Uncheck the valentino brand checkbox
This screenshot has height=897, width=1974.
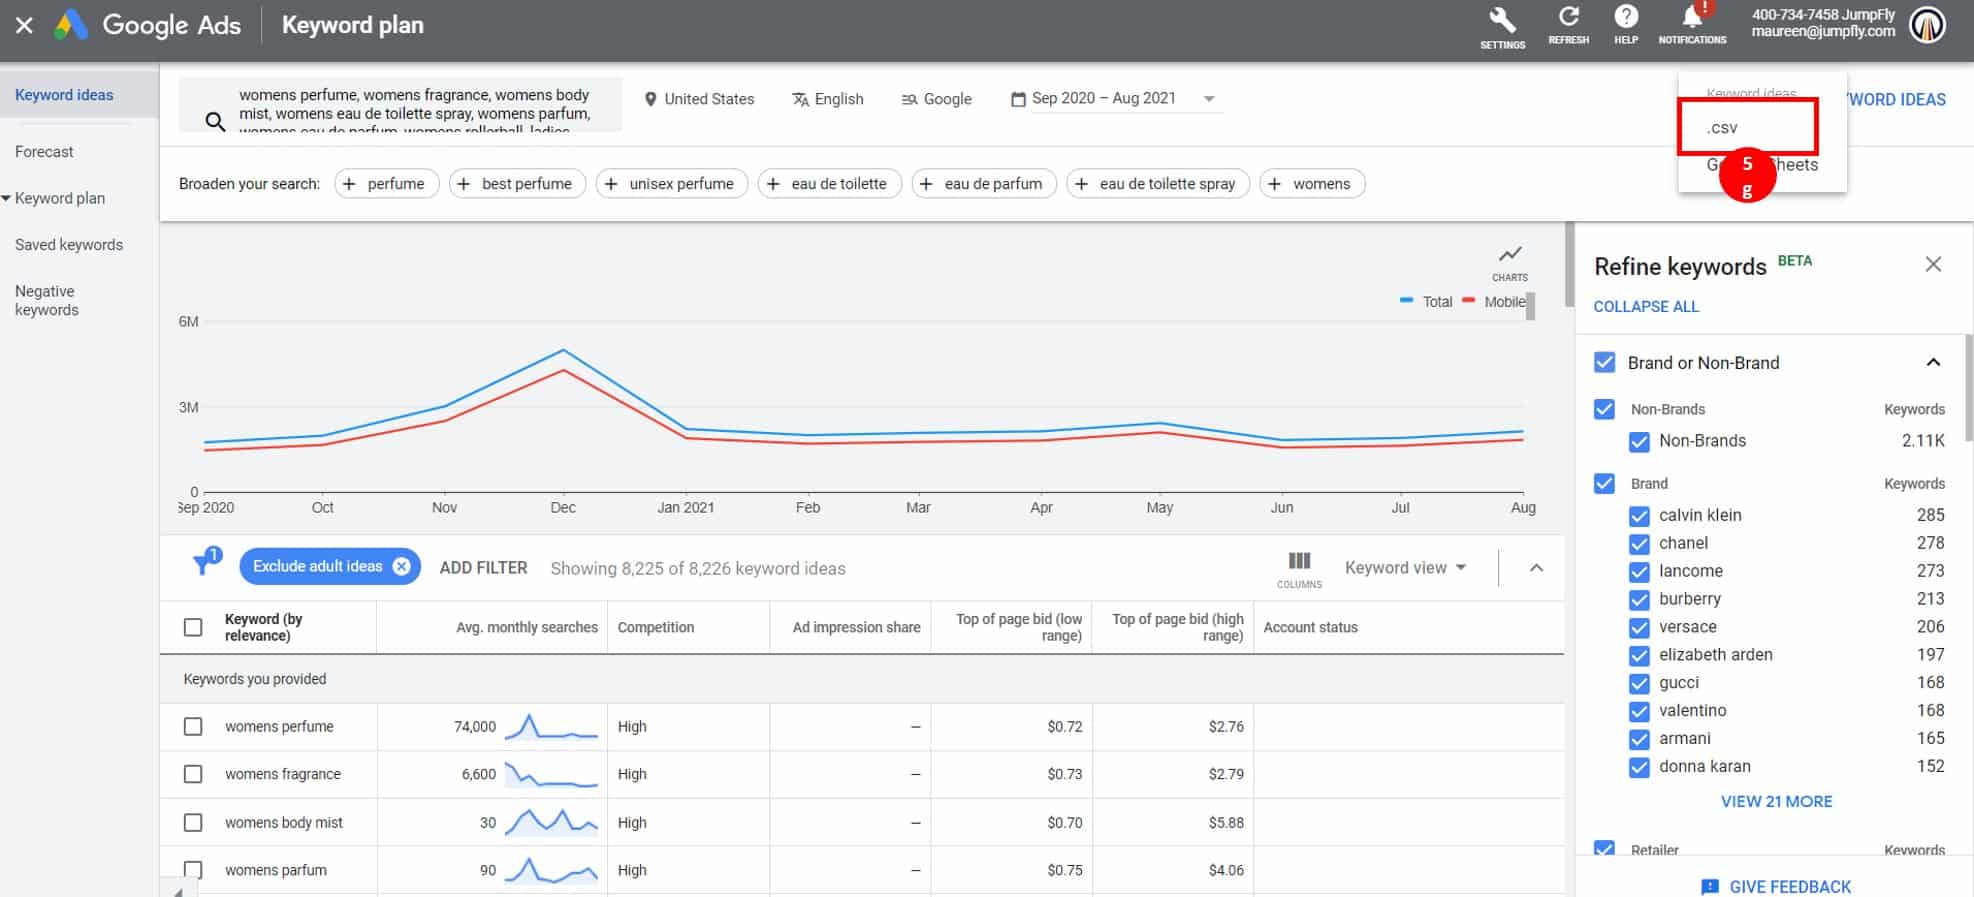(1639, 712)
